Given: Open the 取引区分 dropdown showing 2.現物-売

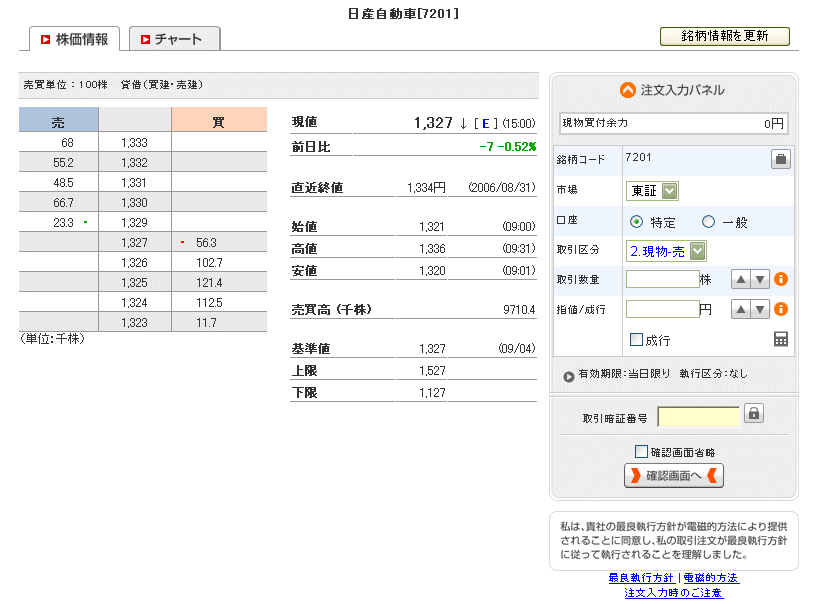Looking at the screenshot, I should (666, 251).
